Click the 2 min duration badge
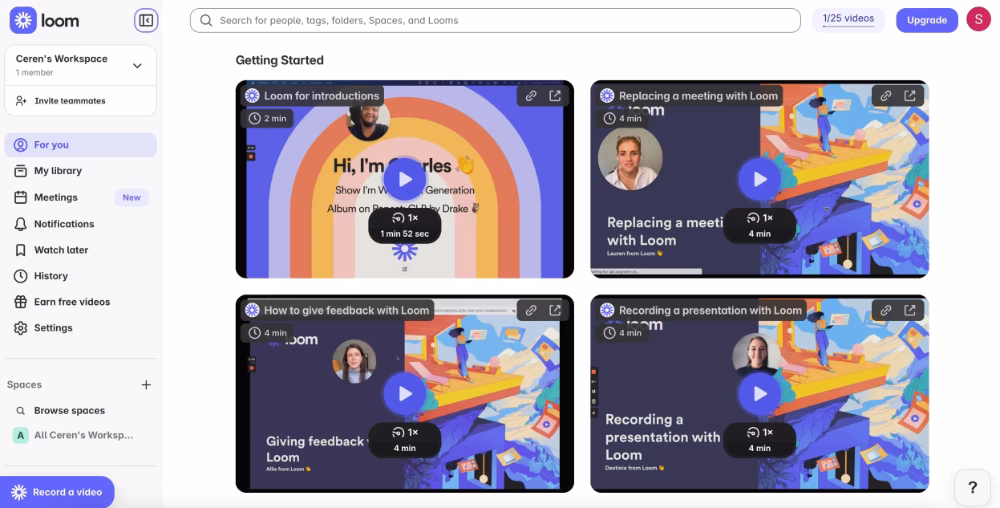1000x508 pixels. (267, 119)
